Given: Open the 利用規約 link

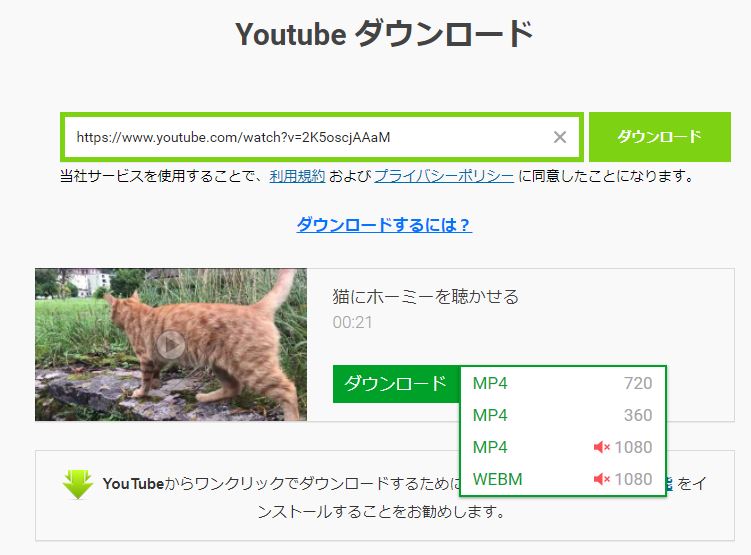Looking at the screenshot, I should pos(297,176).
